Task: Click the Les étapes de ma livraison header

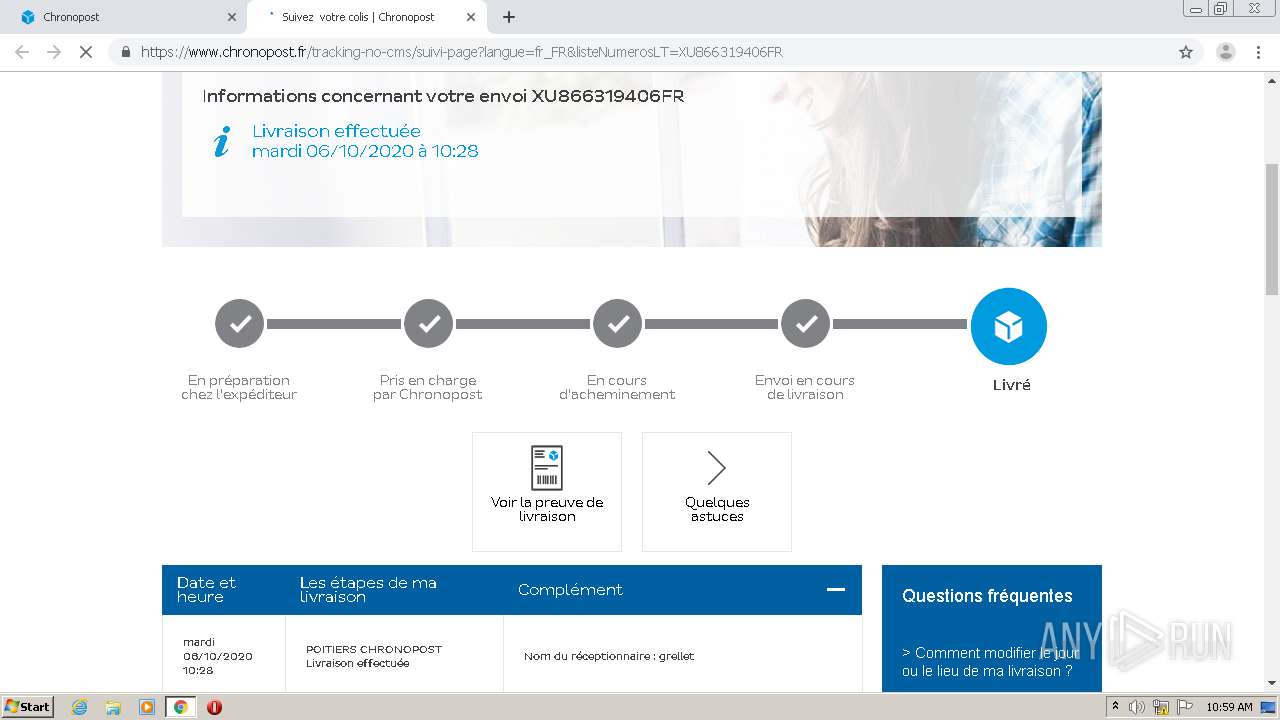Action: [368, 589]
